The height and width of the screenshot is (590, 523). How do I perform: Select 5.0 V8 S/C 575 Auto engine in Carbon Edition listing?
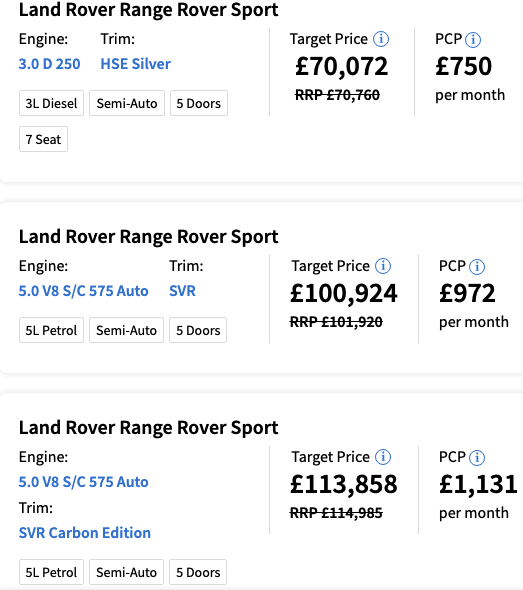84,482
